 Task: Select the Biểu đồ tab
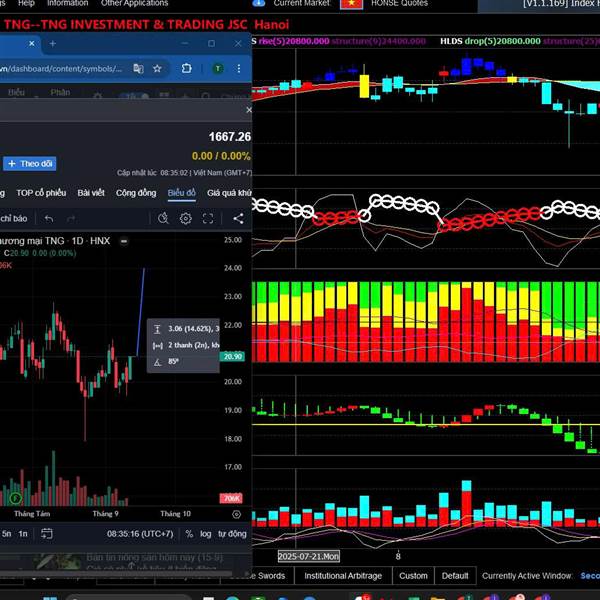coord(181,193)
